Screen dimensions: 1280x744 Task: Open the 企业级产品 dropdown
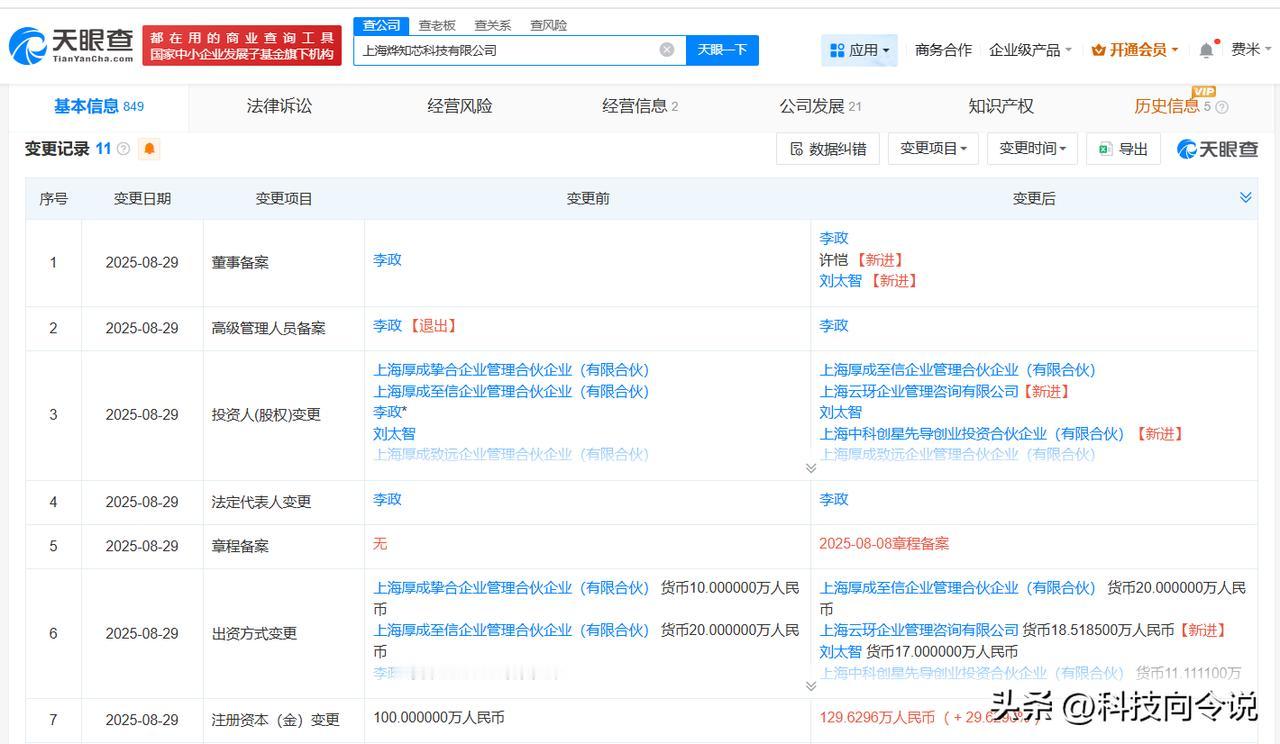[x=1030, y=50]
